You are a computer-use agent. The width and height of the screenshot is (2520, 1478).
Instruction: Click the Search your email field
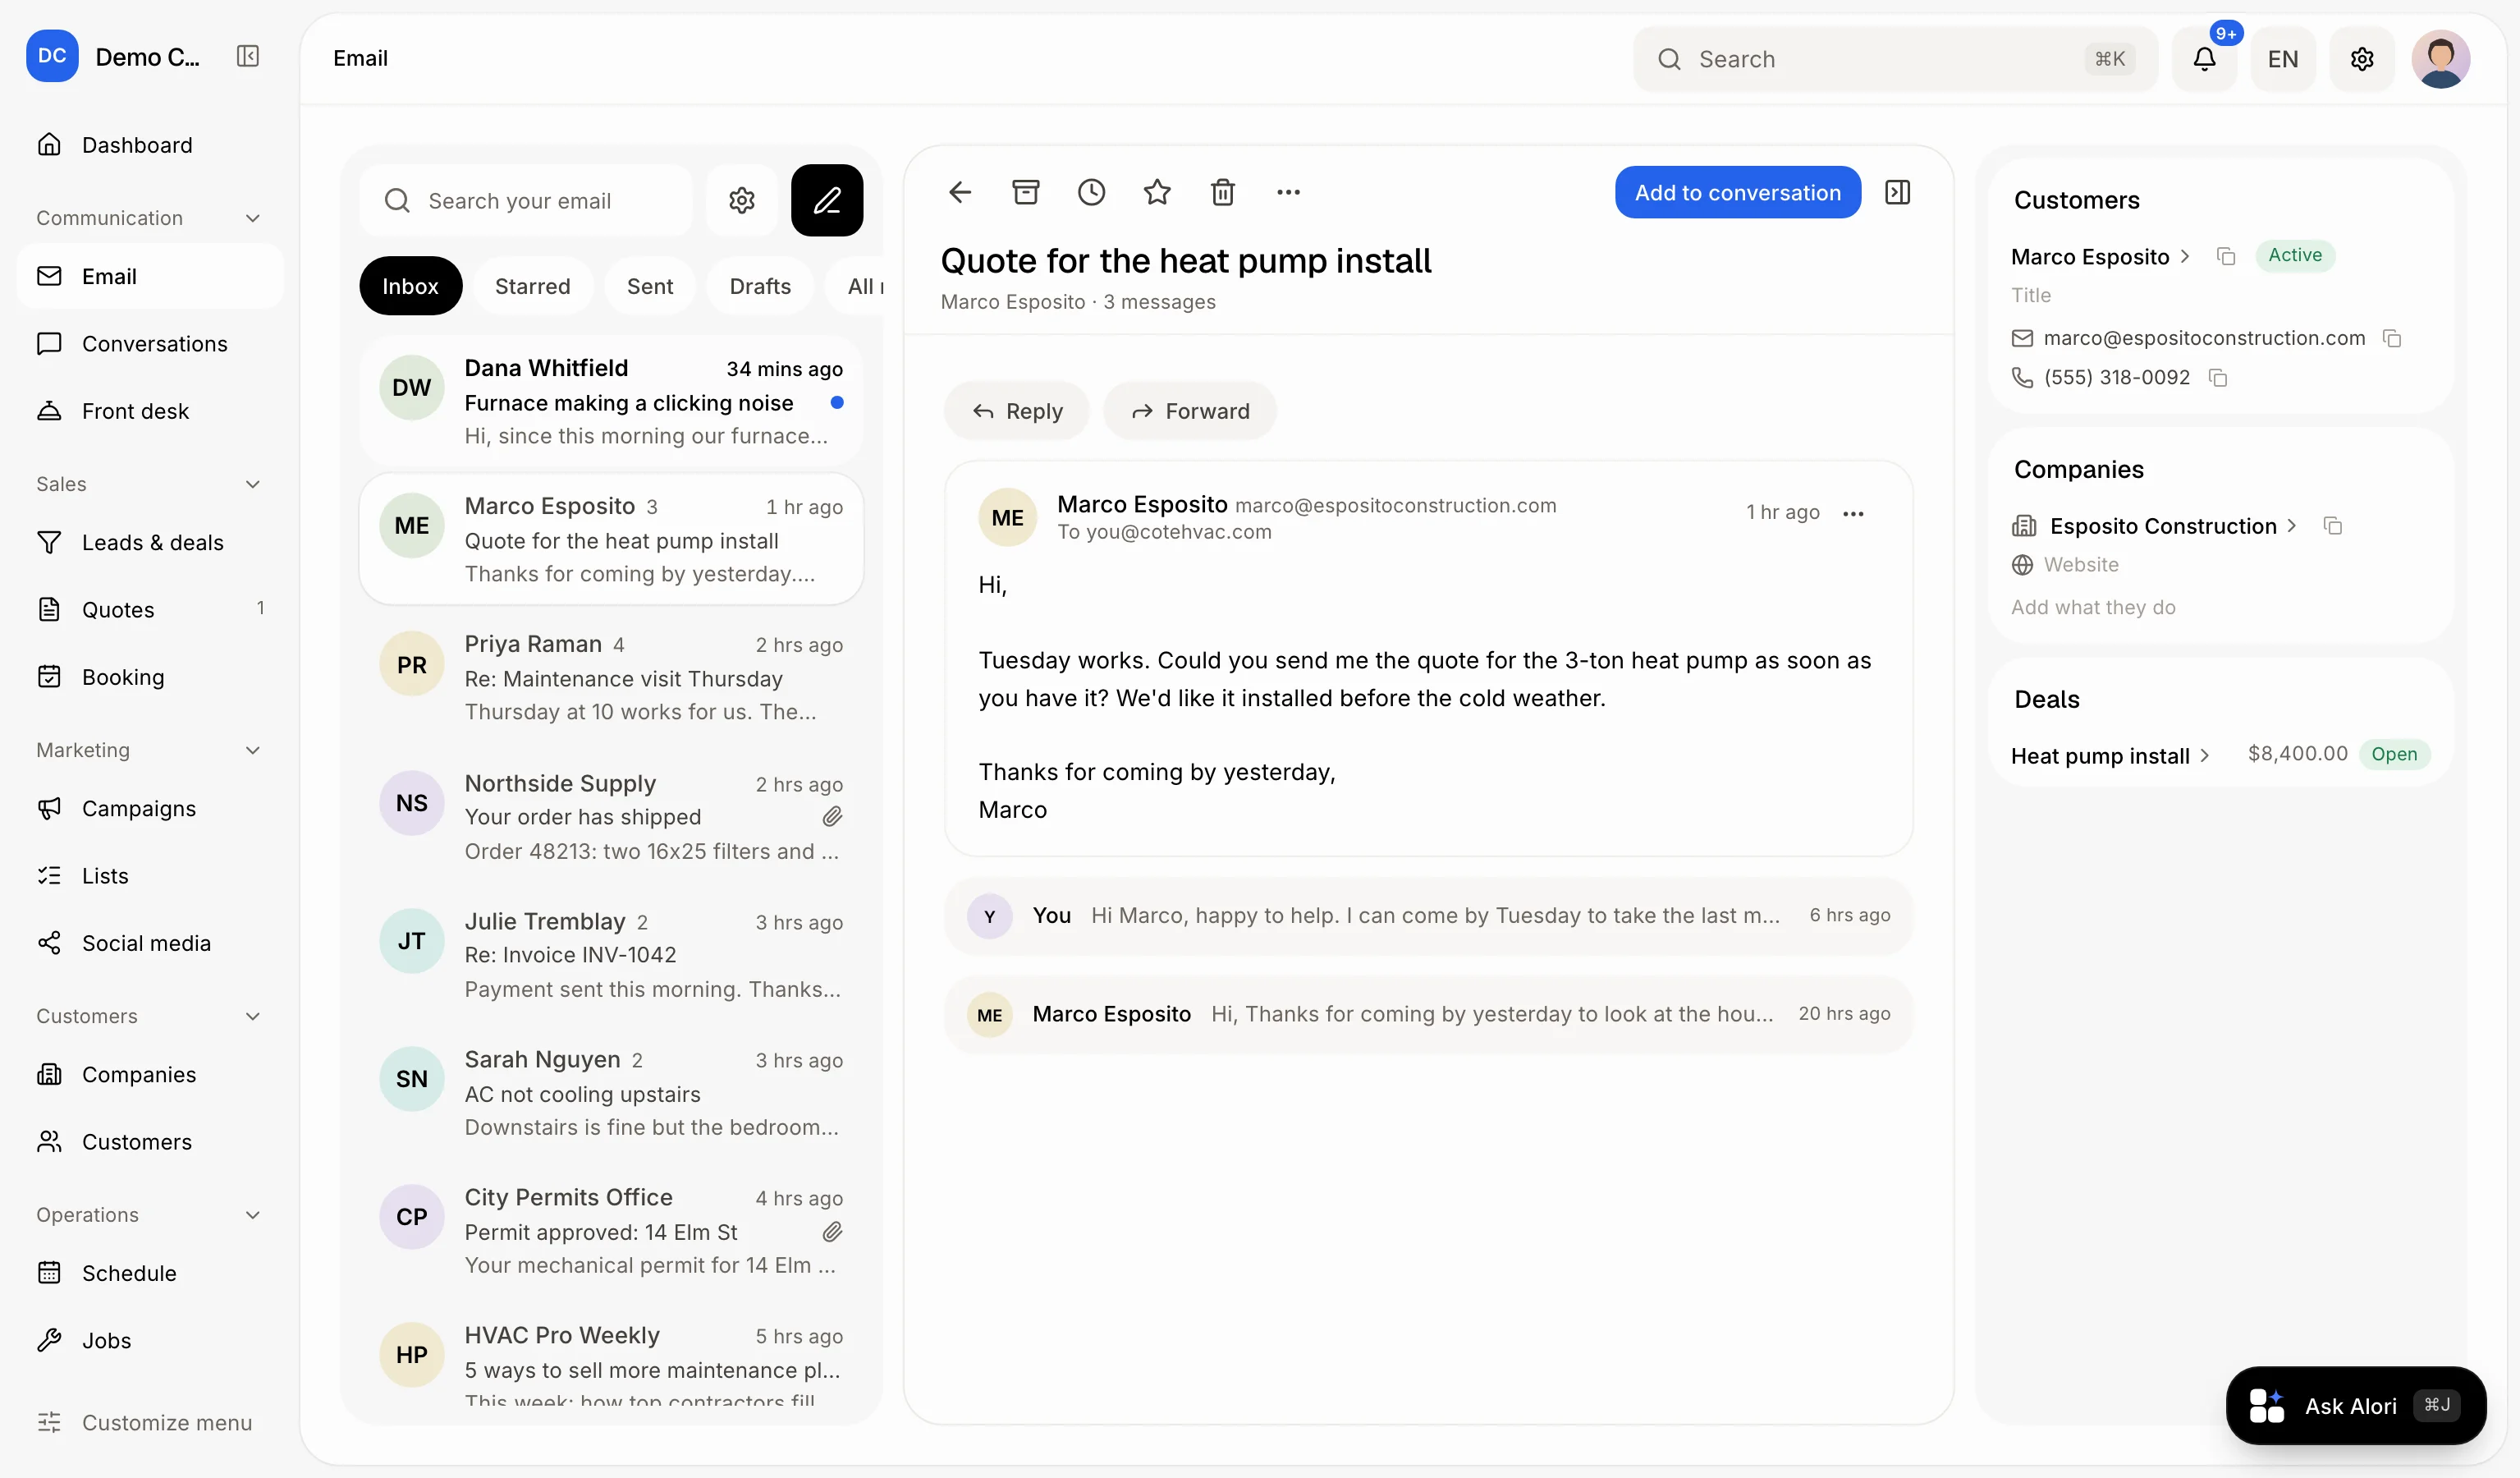(x=526, y=201)
